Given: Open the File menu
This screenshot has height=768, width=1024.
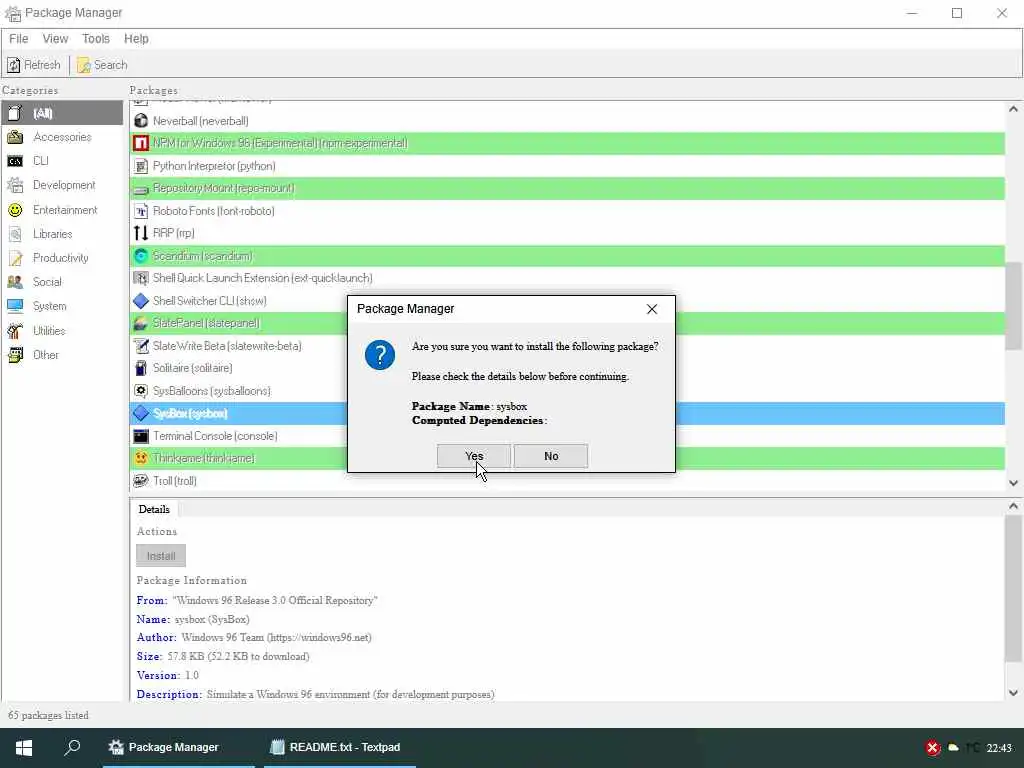Looking at the screenshot, I should point(18,39).
